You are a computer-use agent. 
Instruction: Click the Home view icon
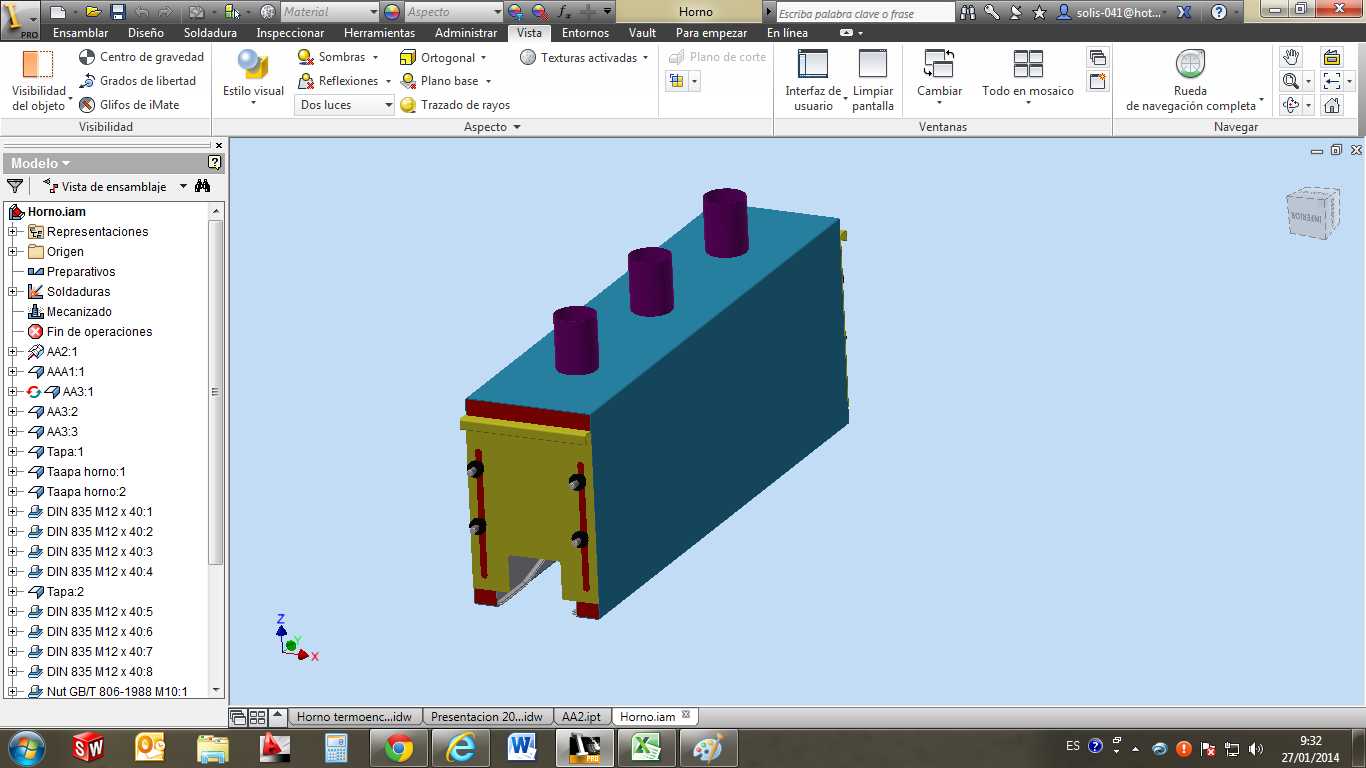click(x=1332, y=105)
